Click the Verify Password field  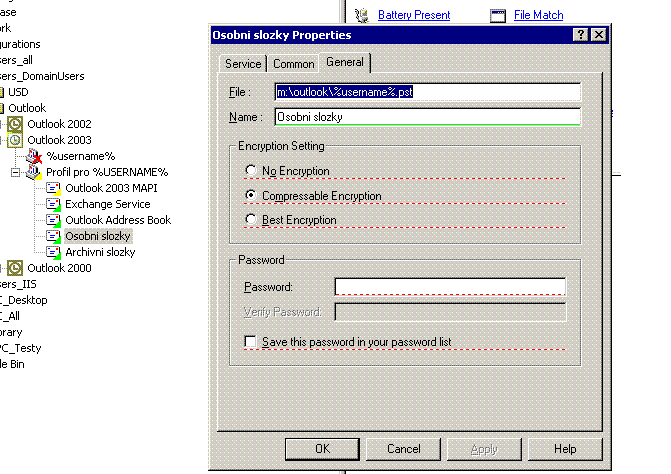coord(450,312)
